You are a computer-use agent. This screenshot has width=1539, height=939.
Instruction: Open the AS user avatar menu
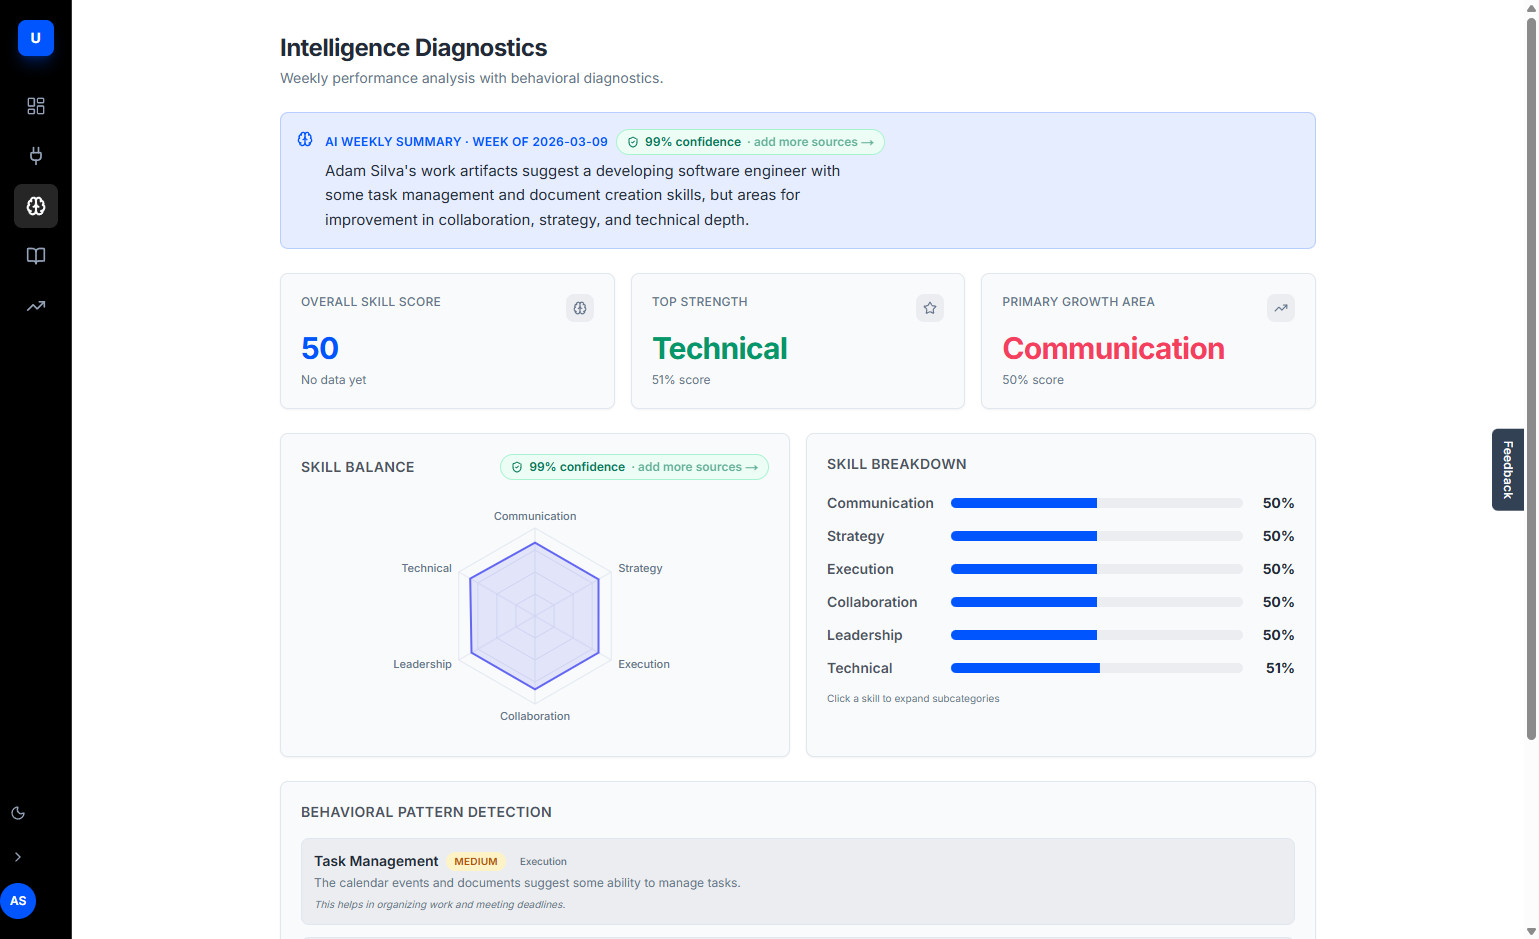[x=18, y=901]
